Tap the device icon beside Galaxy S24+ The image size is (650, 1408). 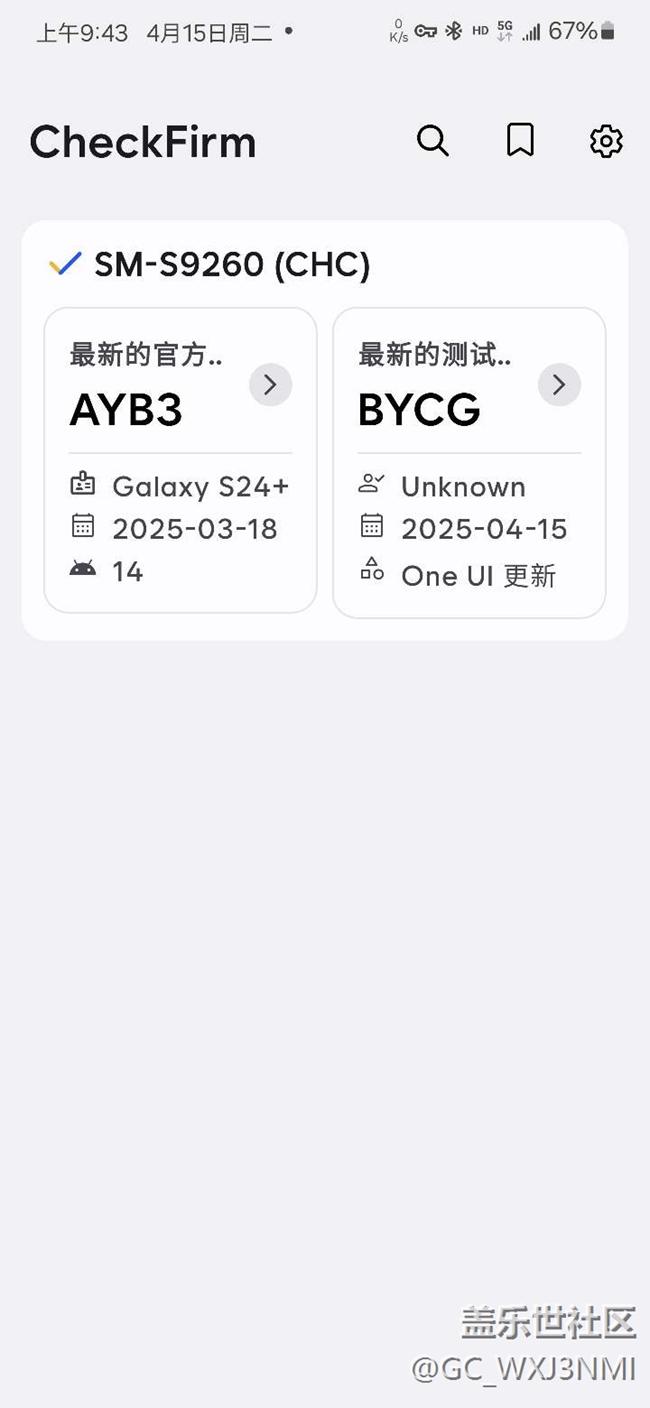click(83, 485)
